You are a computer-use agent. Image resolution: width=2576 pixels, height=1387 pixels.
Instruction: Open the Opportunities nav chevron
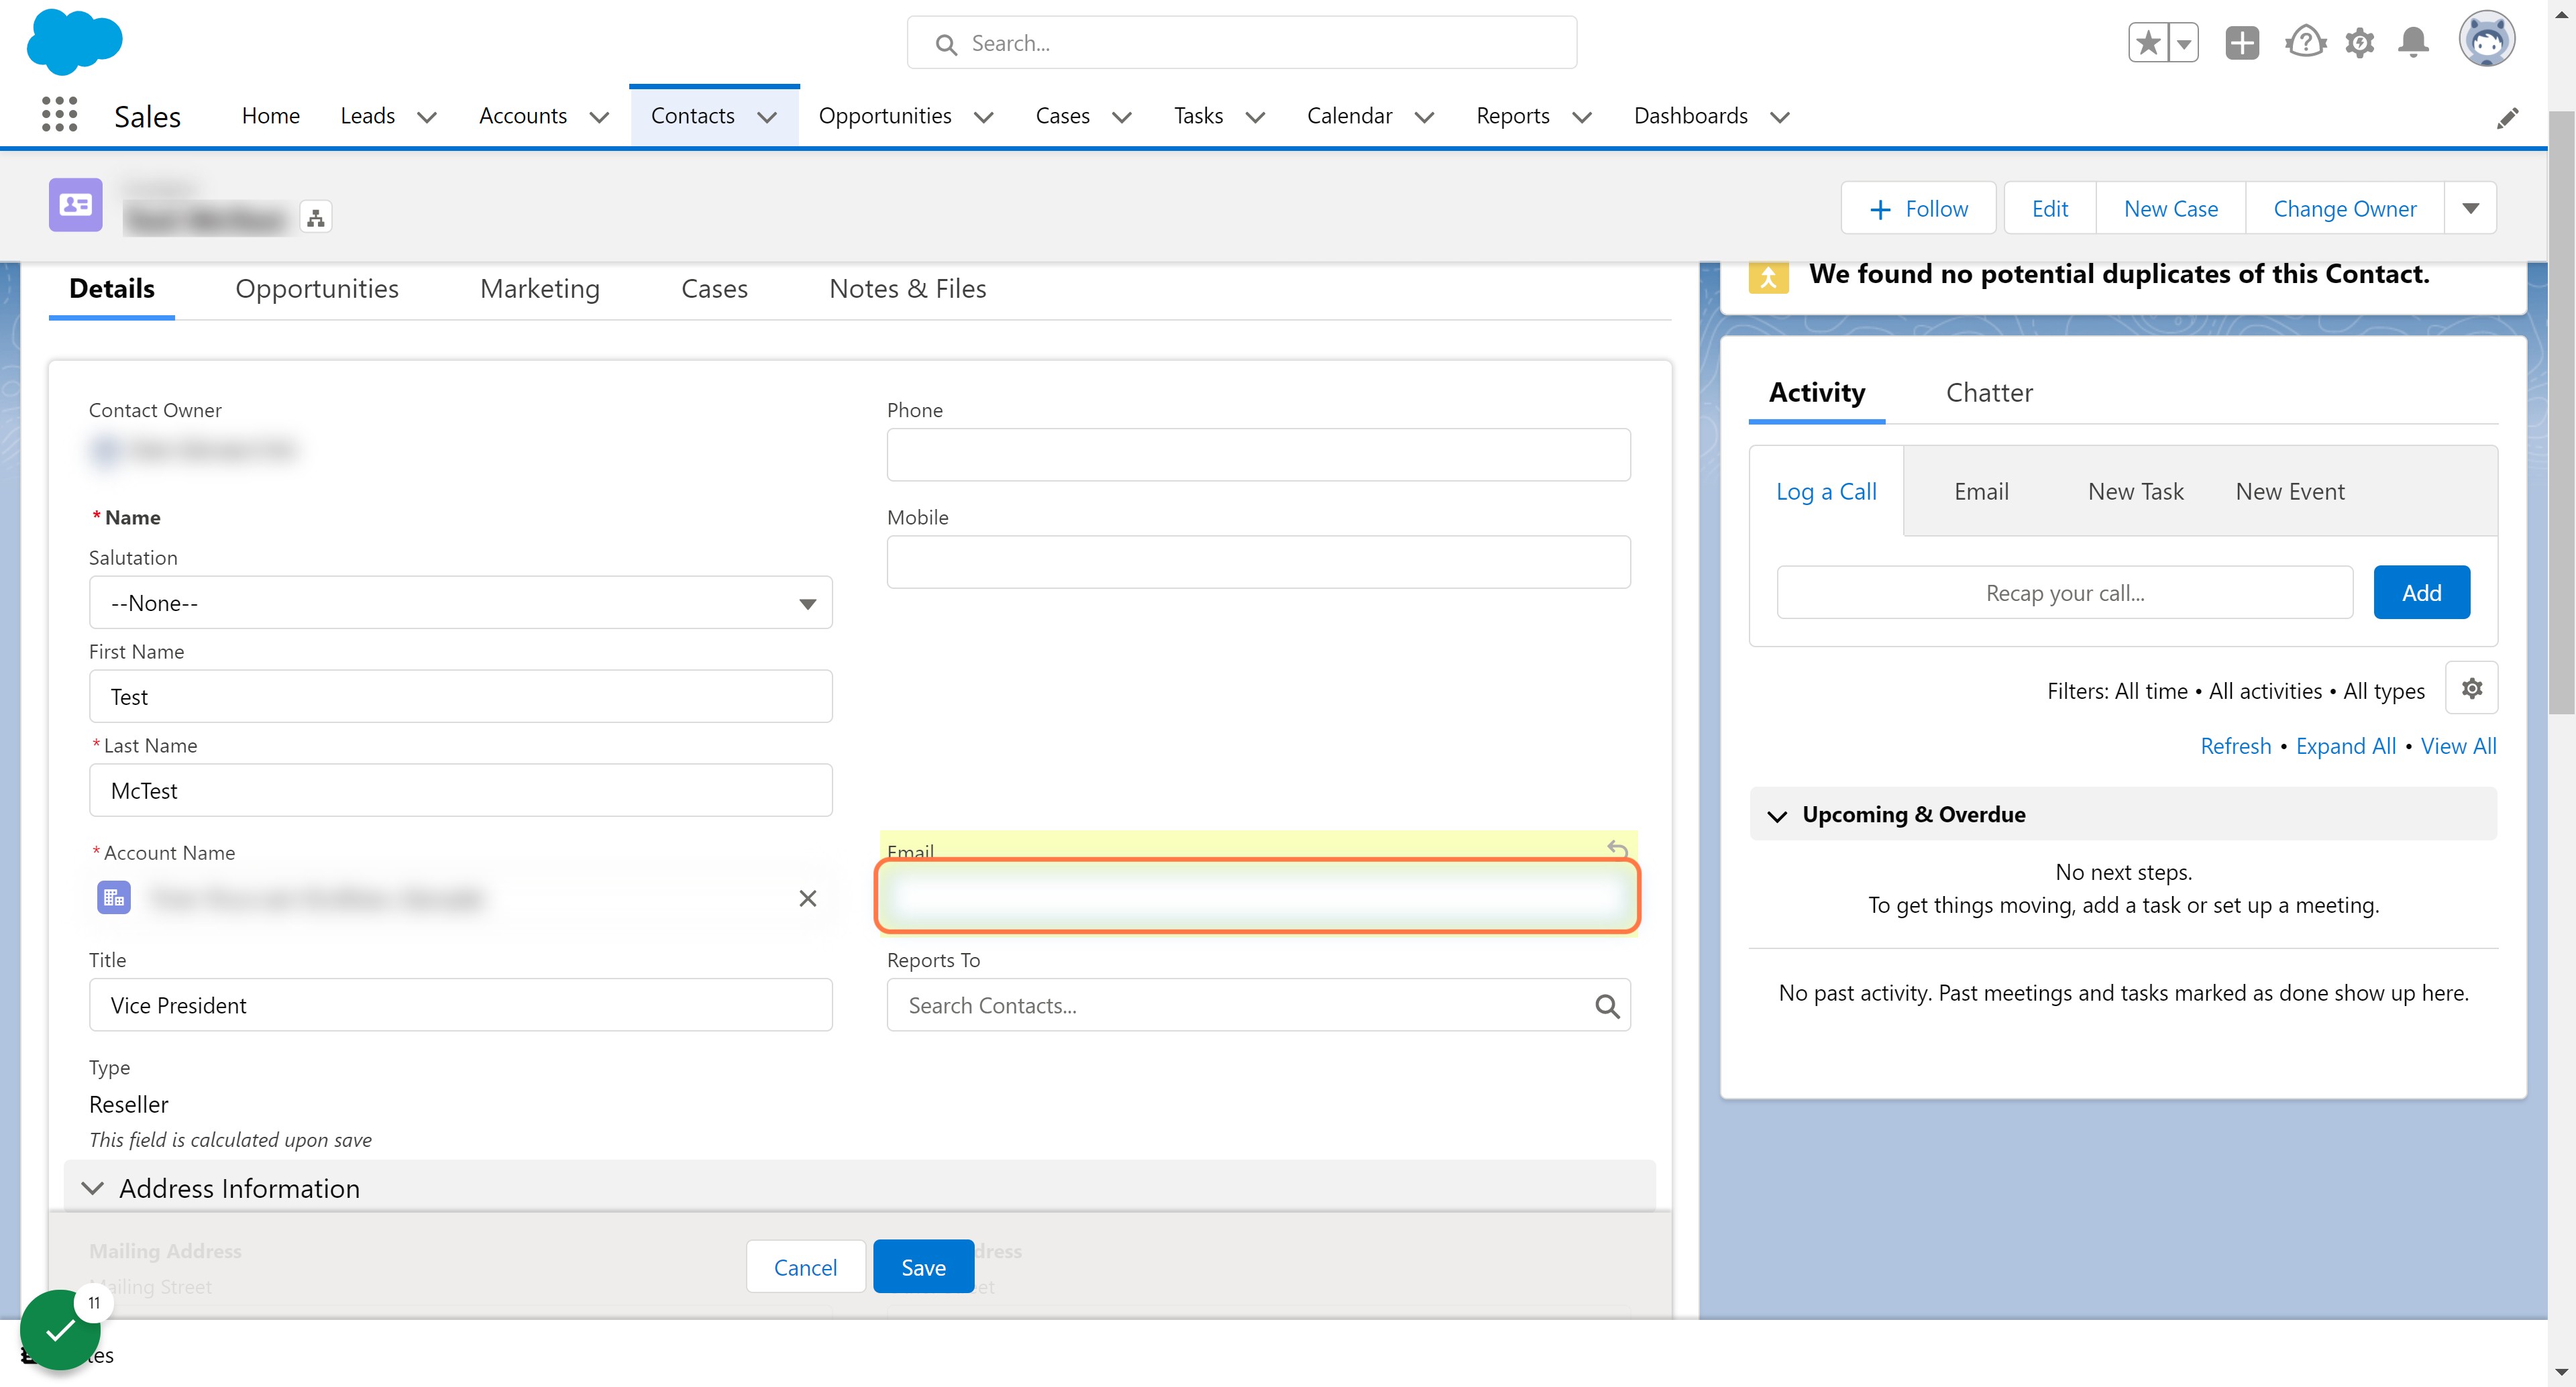pyautogui.click(x=984, y=117)
